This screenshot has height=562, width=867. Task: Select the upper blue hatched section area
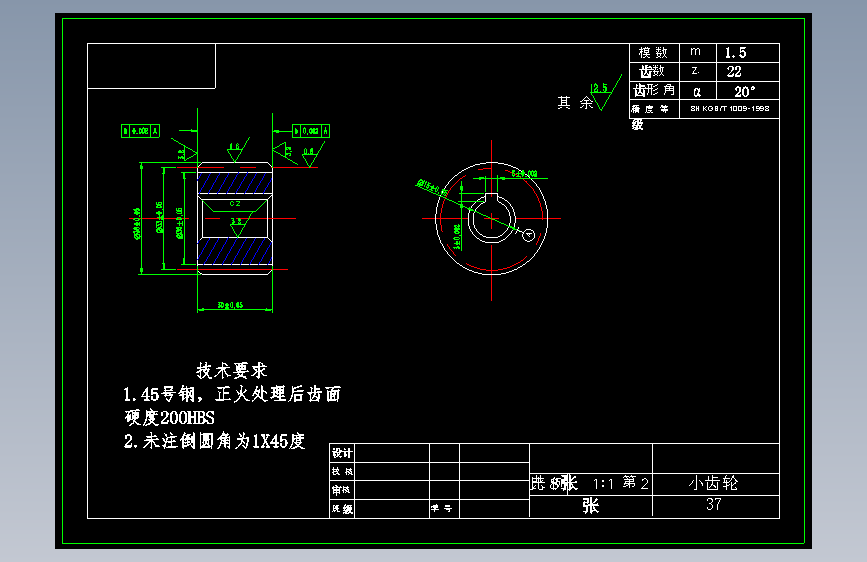[x=235, y=183]
